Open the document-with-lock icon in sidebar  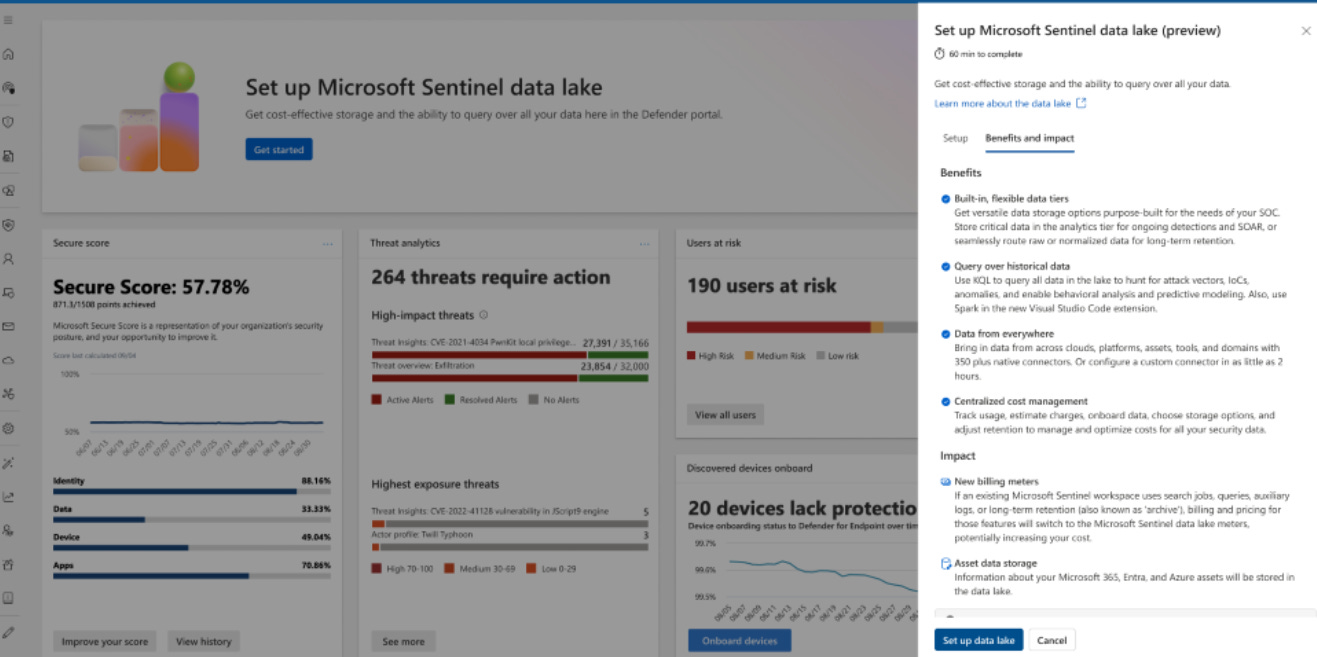click(x=8, y=156)
